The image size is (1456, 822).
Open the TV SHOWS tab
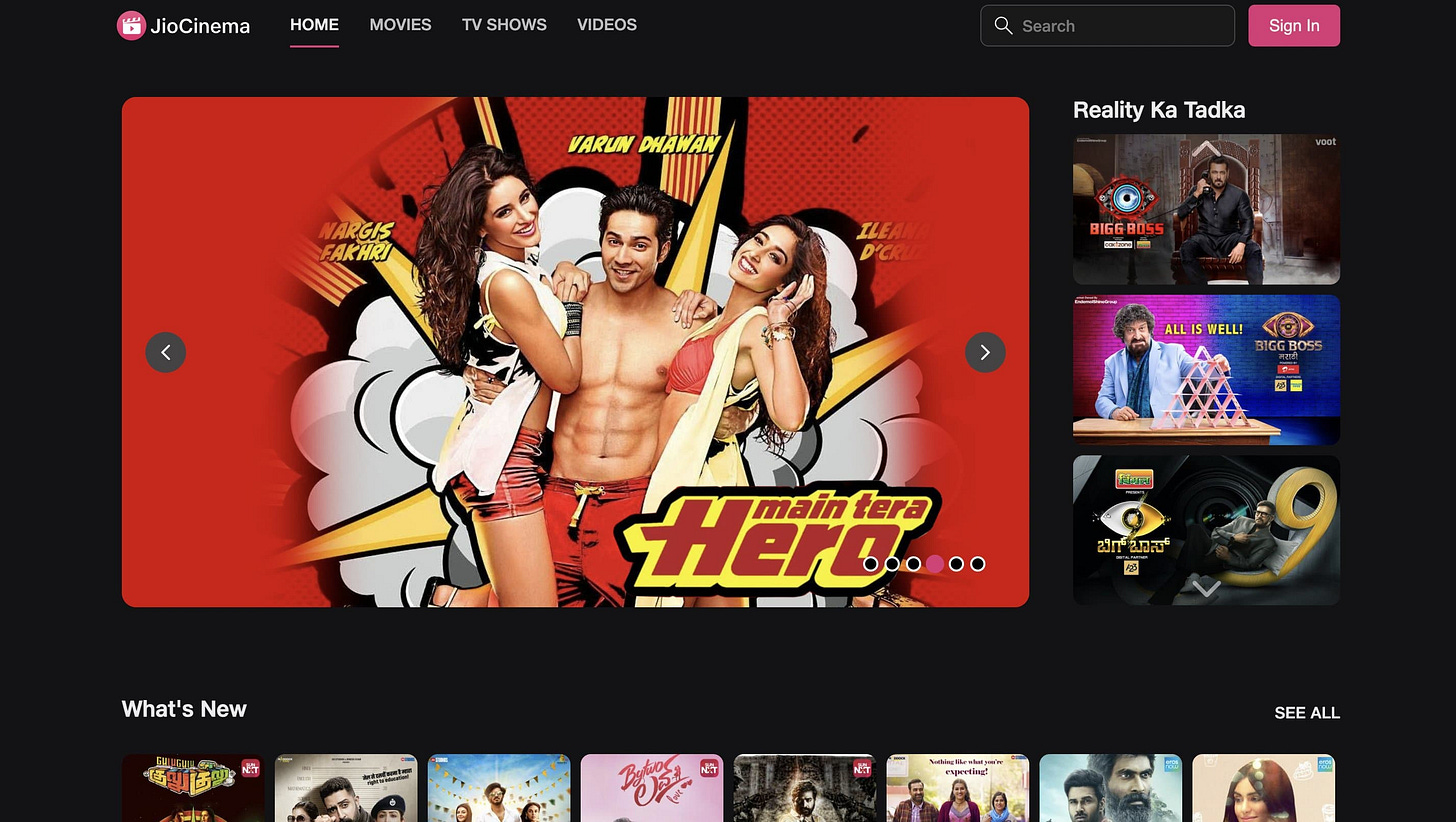pos(504,25)
